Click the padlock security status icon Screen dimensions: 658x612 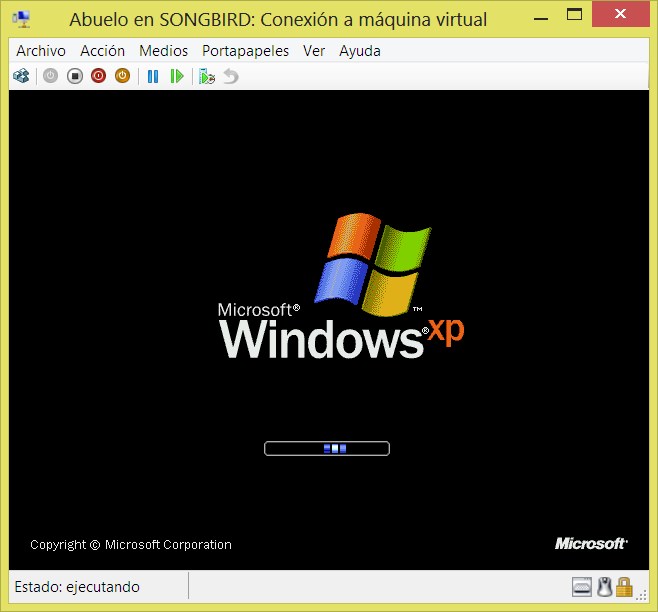(624, 587)
